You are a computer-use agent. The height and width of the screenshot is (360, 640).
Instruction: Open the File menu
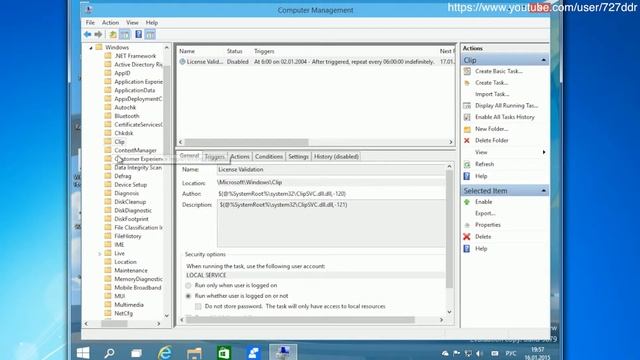click(90, 23)
